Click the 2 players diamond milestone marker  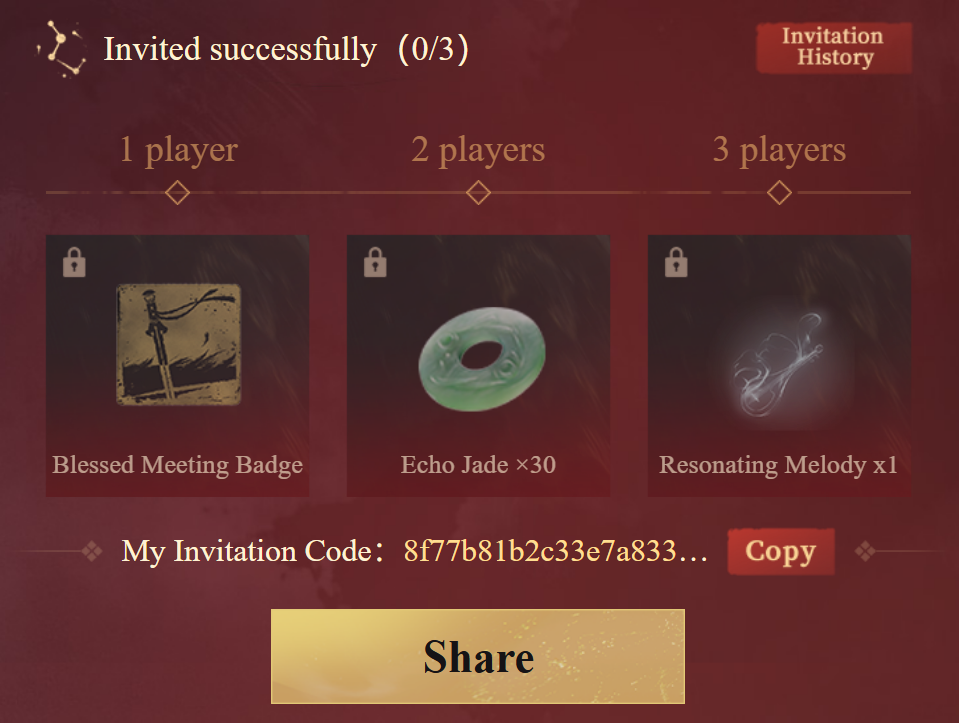pos(478,193)
